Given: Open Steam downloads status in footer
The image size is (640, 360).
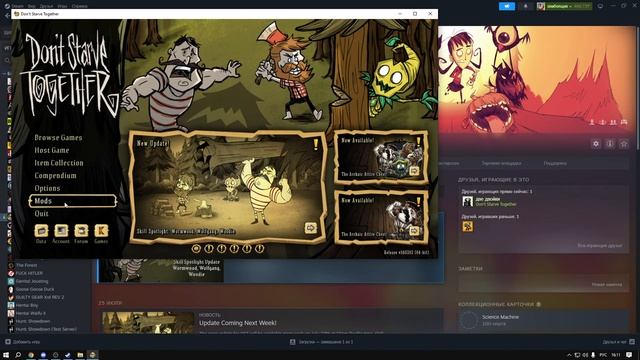Looking at the screenshot, I should coord(322,342).
